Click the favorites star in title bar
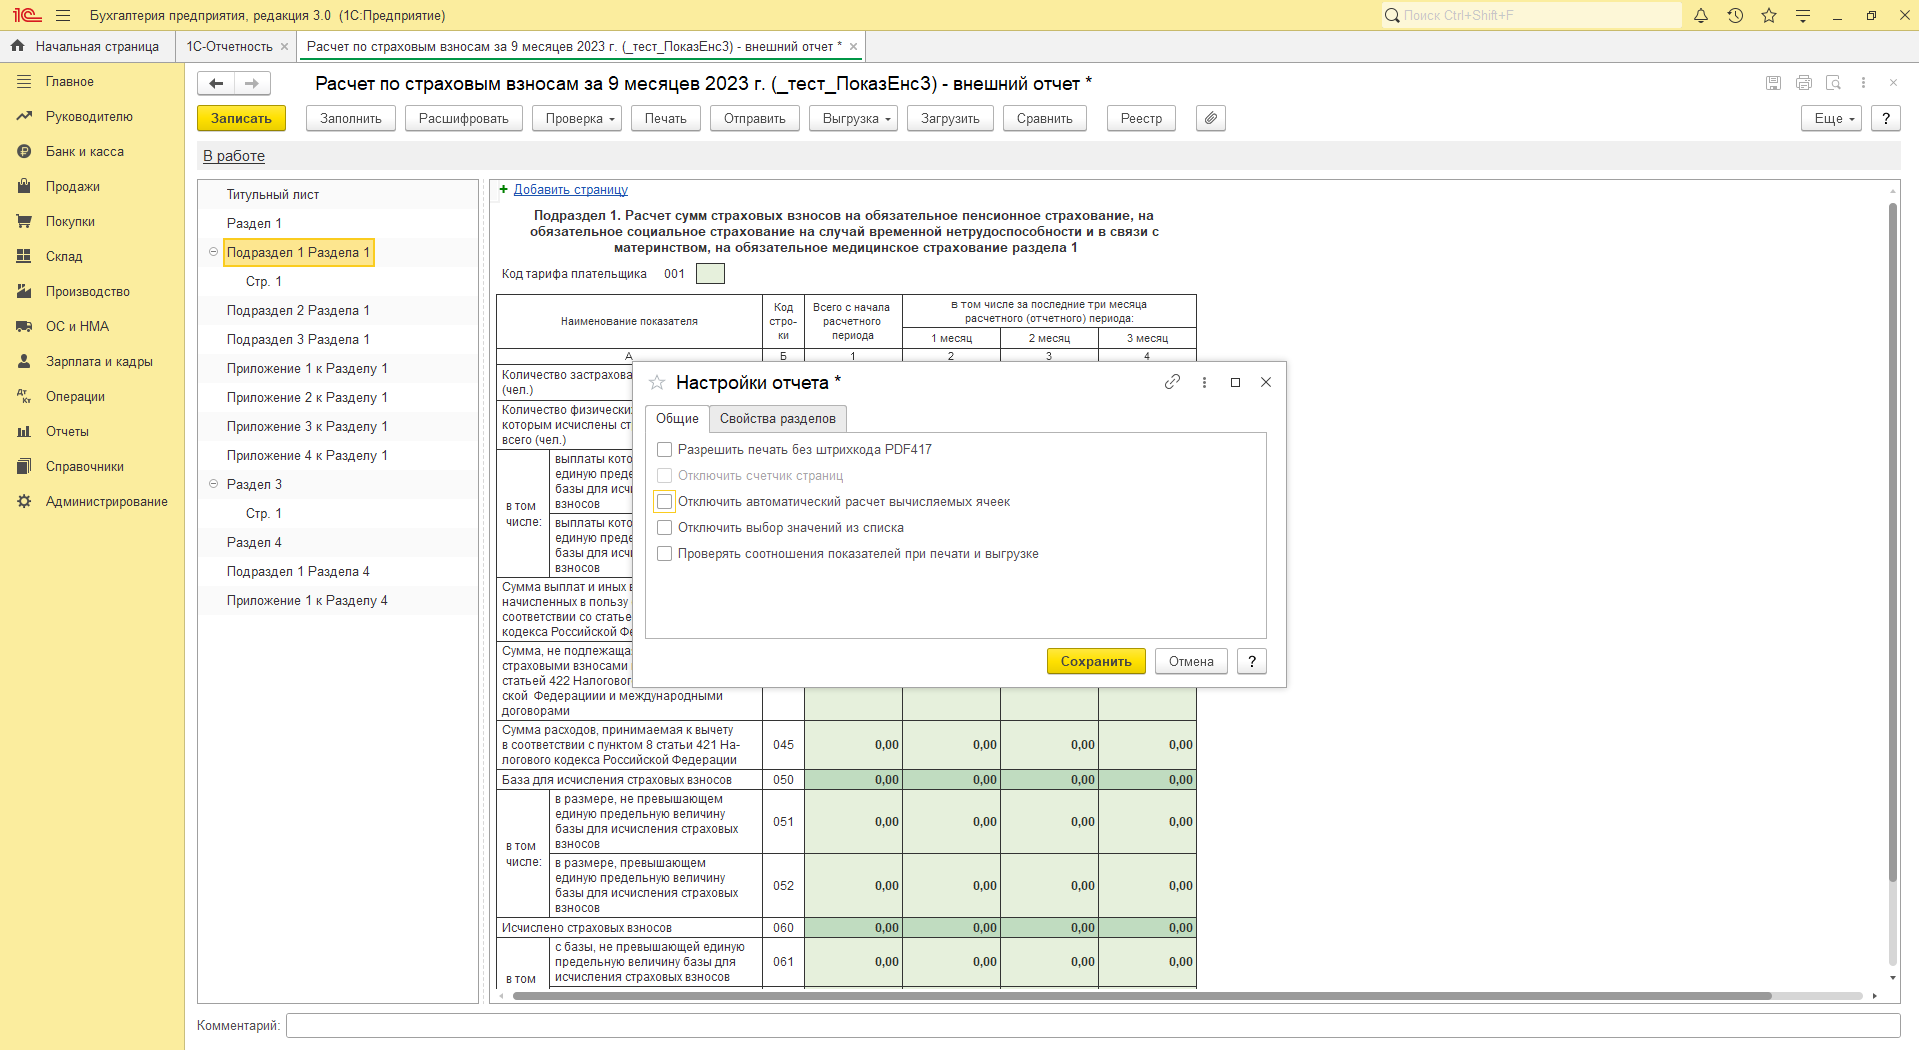The height and width of the screenshot is (1050, 1919). click(1769, 16)
